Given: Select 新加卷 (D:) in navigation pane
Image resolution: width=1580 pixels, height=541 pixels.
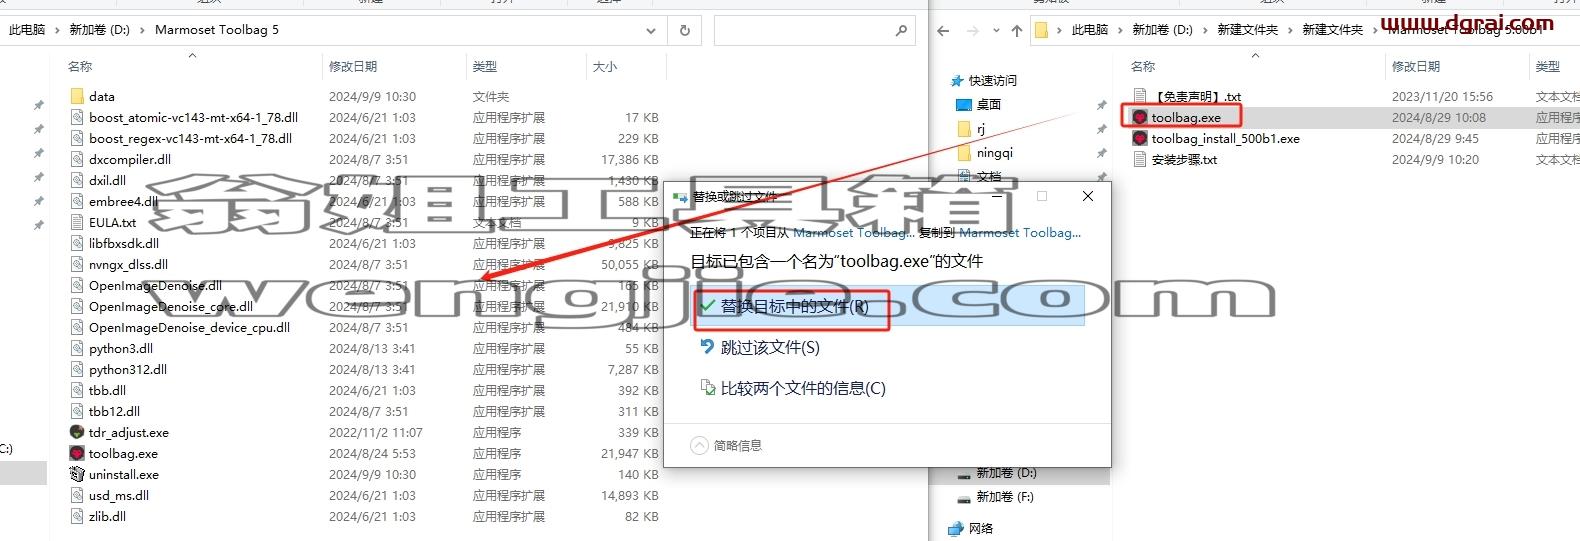Looking at the screenshot, I should [1006, 472].
